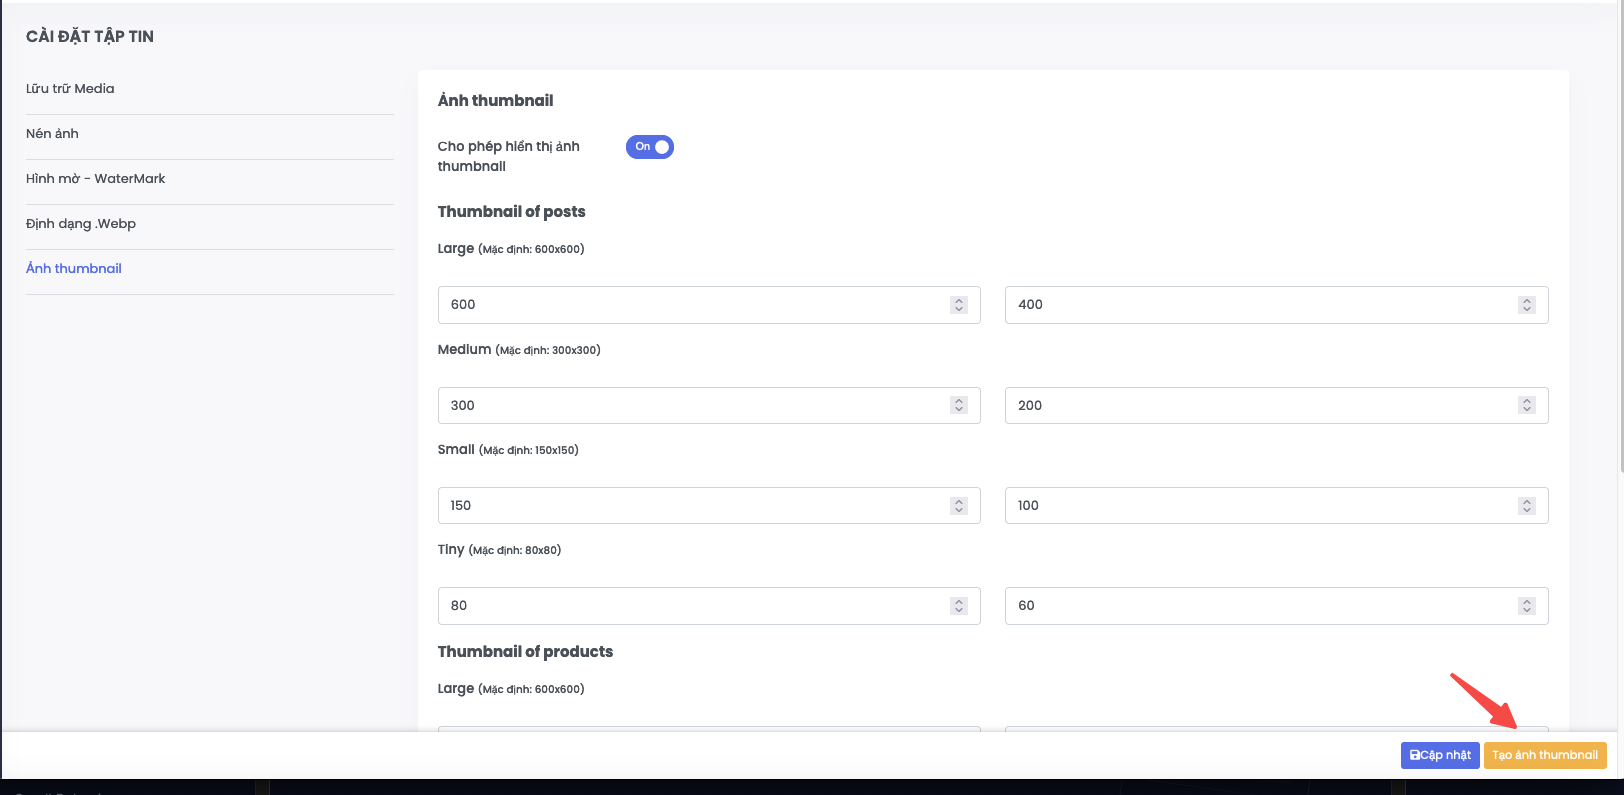
Task: Open the Nén ảnh settings section
Action: click(x=52, y=134)
